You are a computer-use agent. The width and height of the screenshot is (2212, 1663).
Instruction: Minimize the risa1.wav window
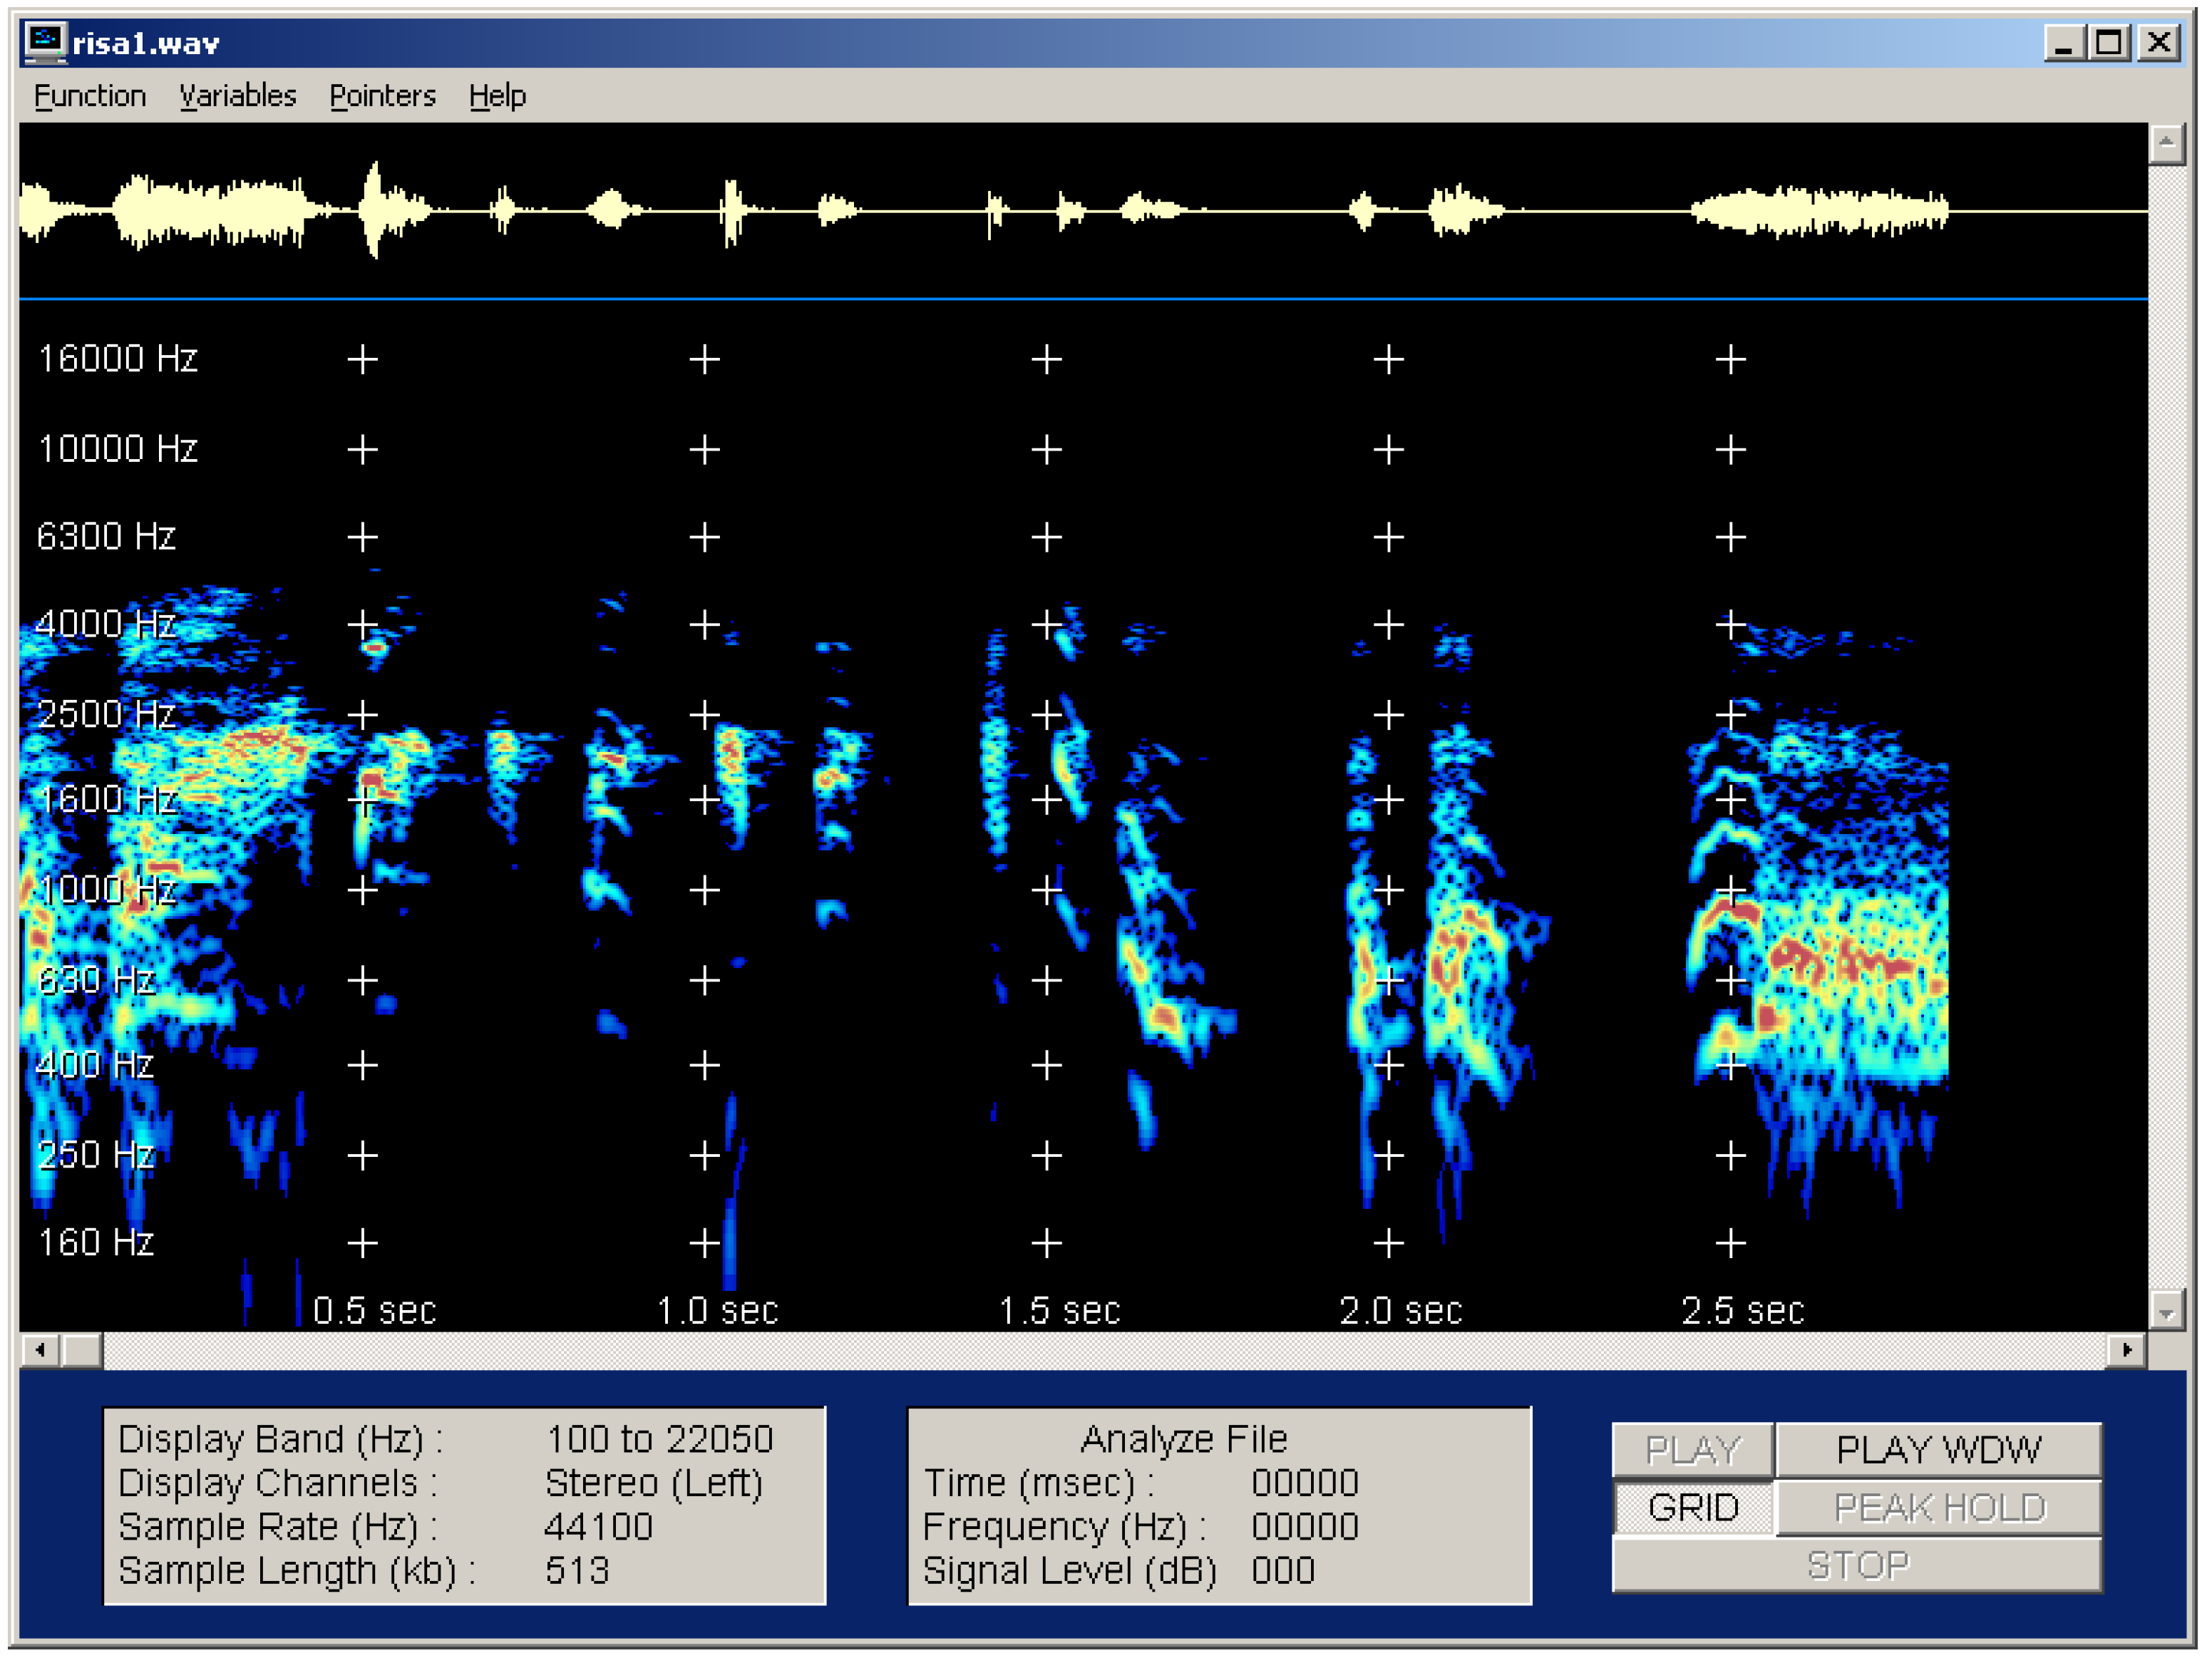pyautogui.click(x=2063, y=43)
